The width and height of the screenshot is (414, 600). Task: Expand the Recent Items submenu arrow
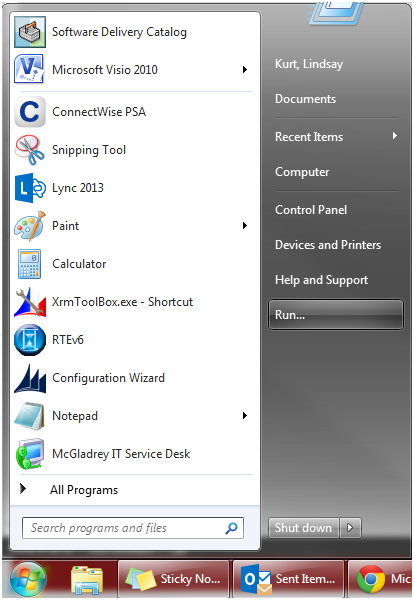click(x=394, y=136)
